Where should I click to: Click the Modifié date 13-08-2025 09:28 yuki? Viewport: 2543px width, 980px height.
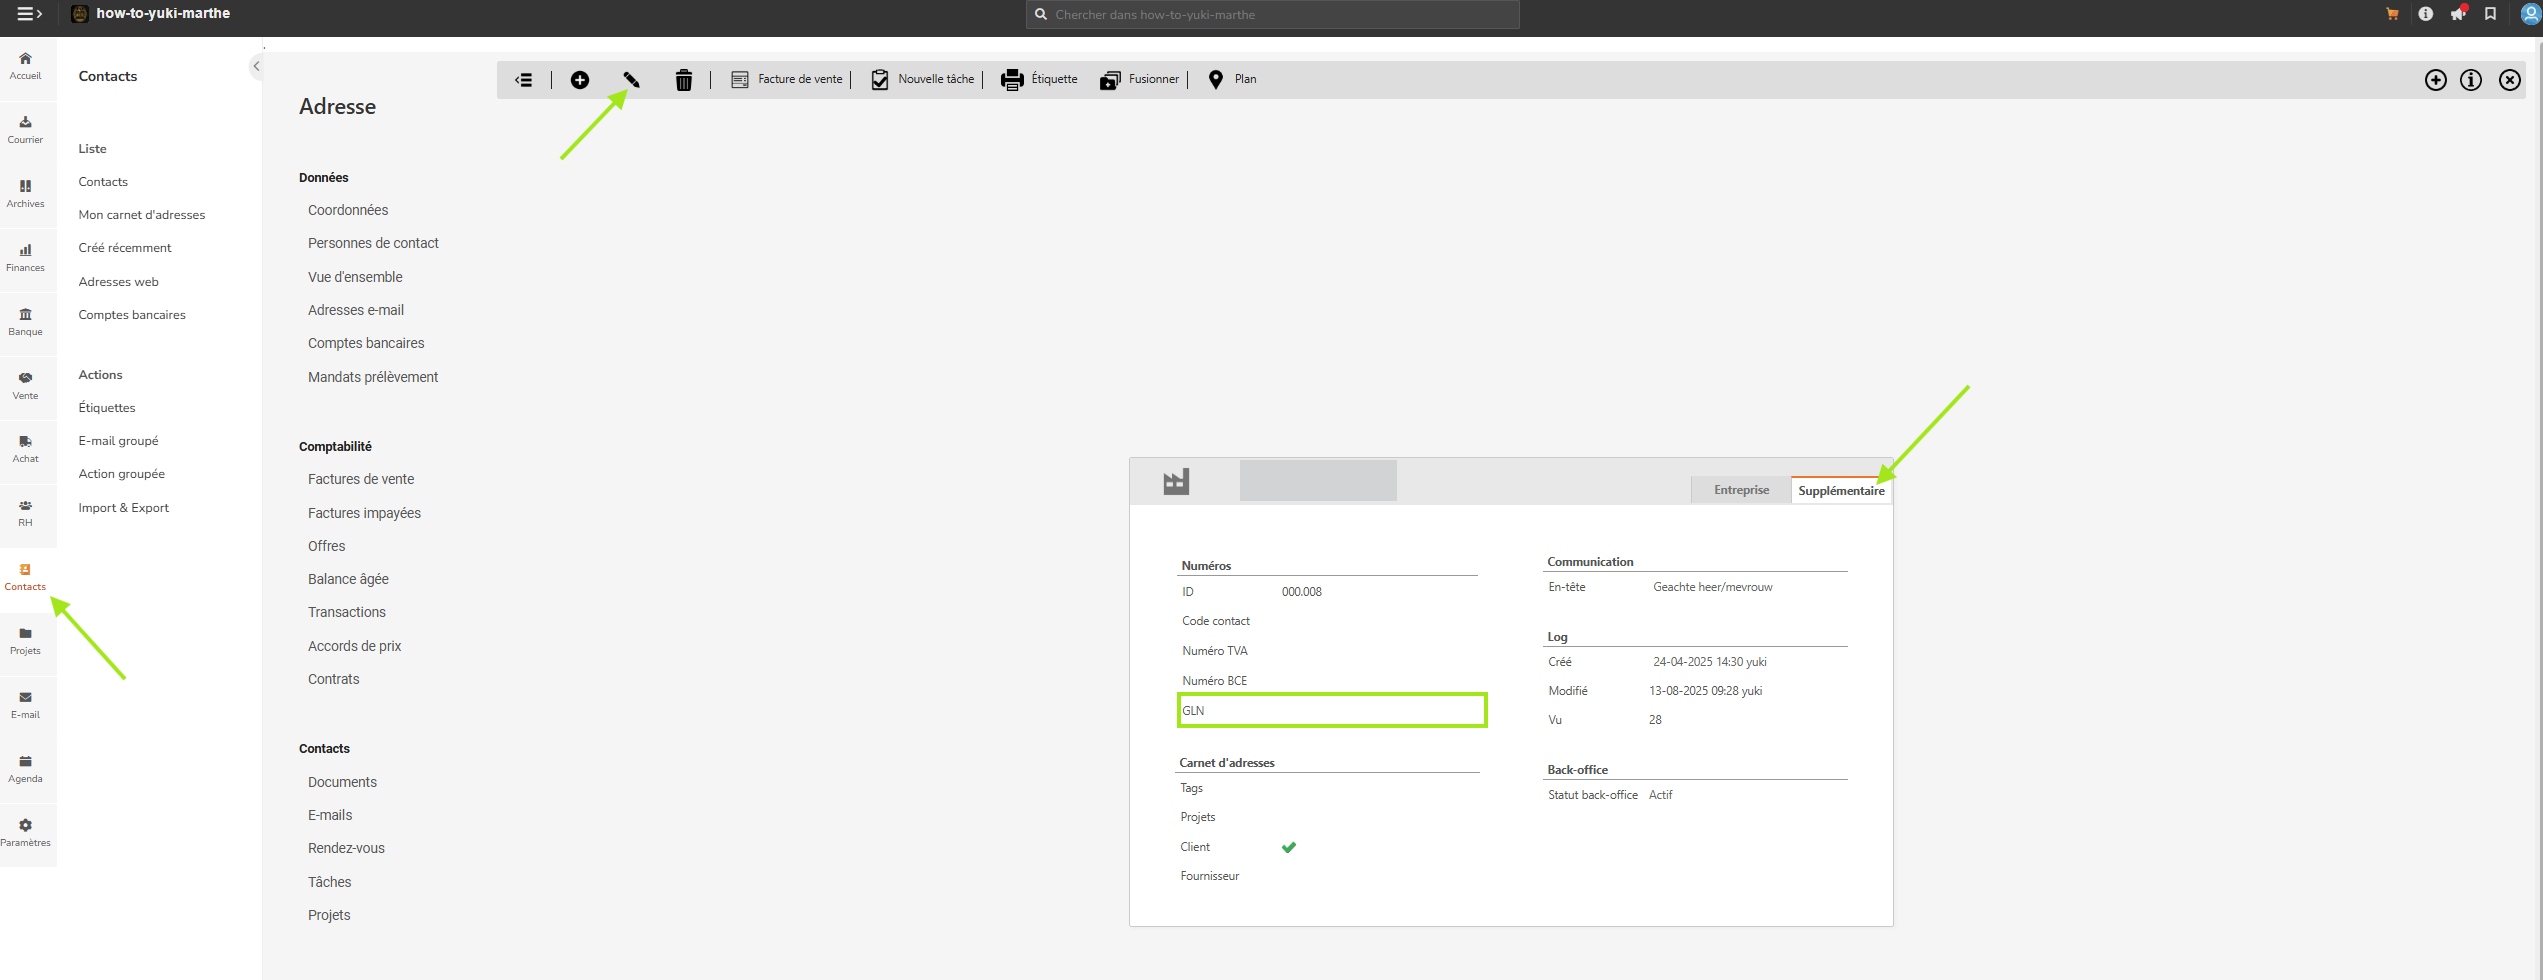(x=1706, y=691)
